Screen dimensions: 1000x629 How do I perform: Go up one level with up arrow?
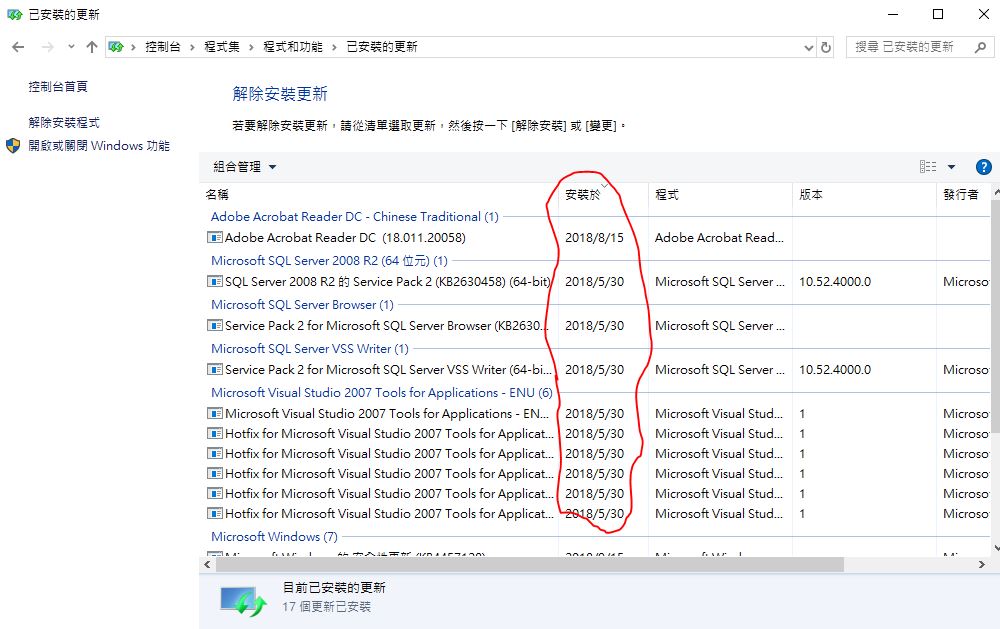[x=92, y=47]
